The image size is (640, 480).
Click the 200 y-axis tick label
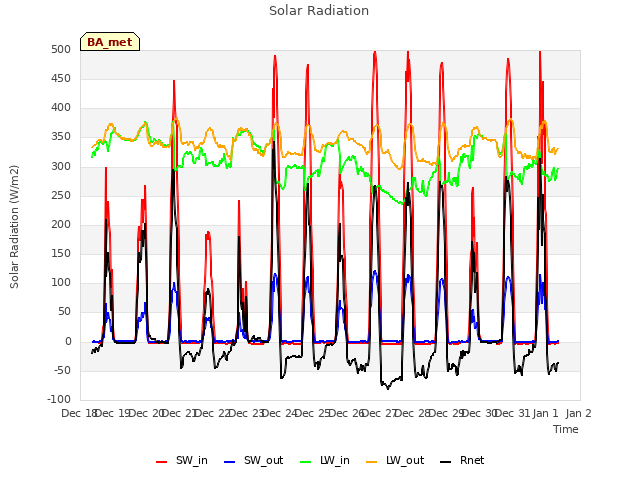61,224
